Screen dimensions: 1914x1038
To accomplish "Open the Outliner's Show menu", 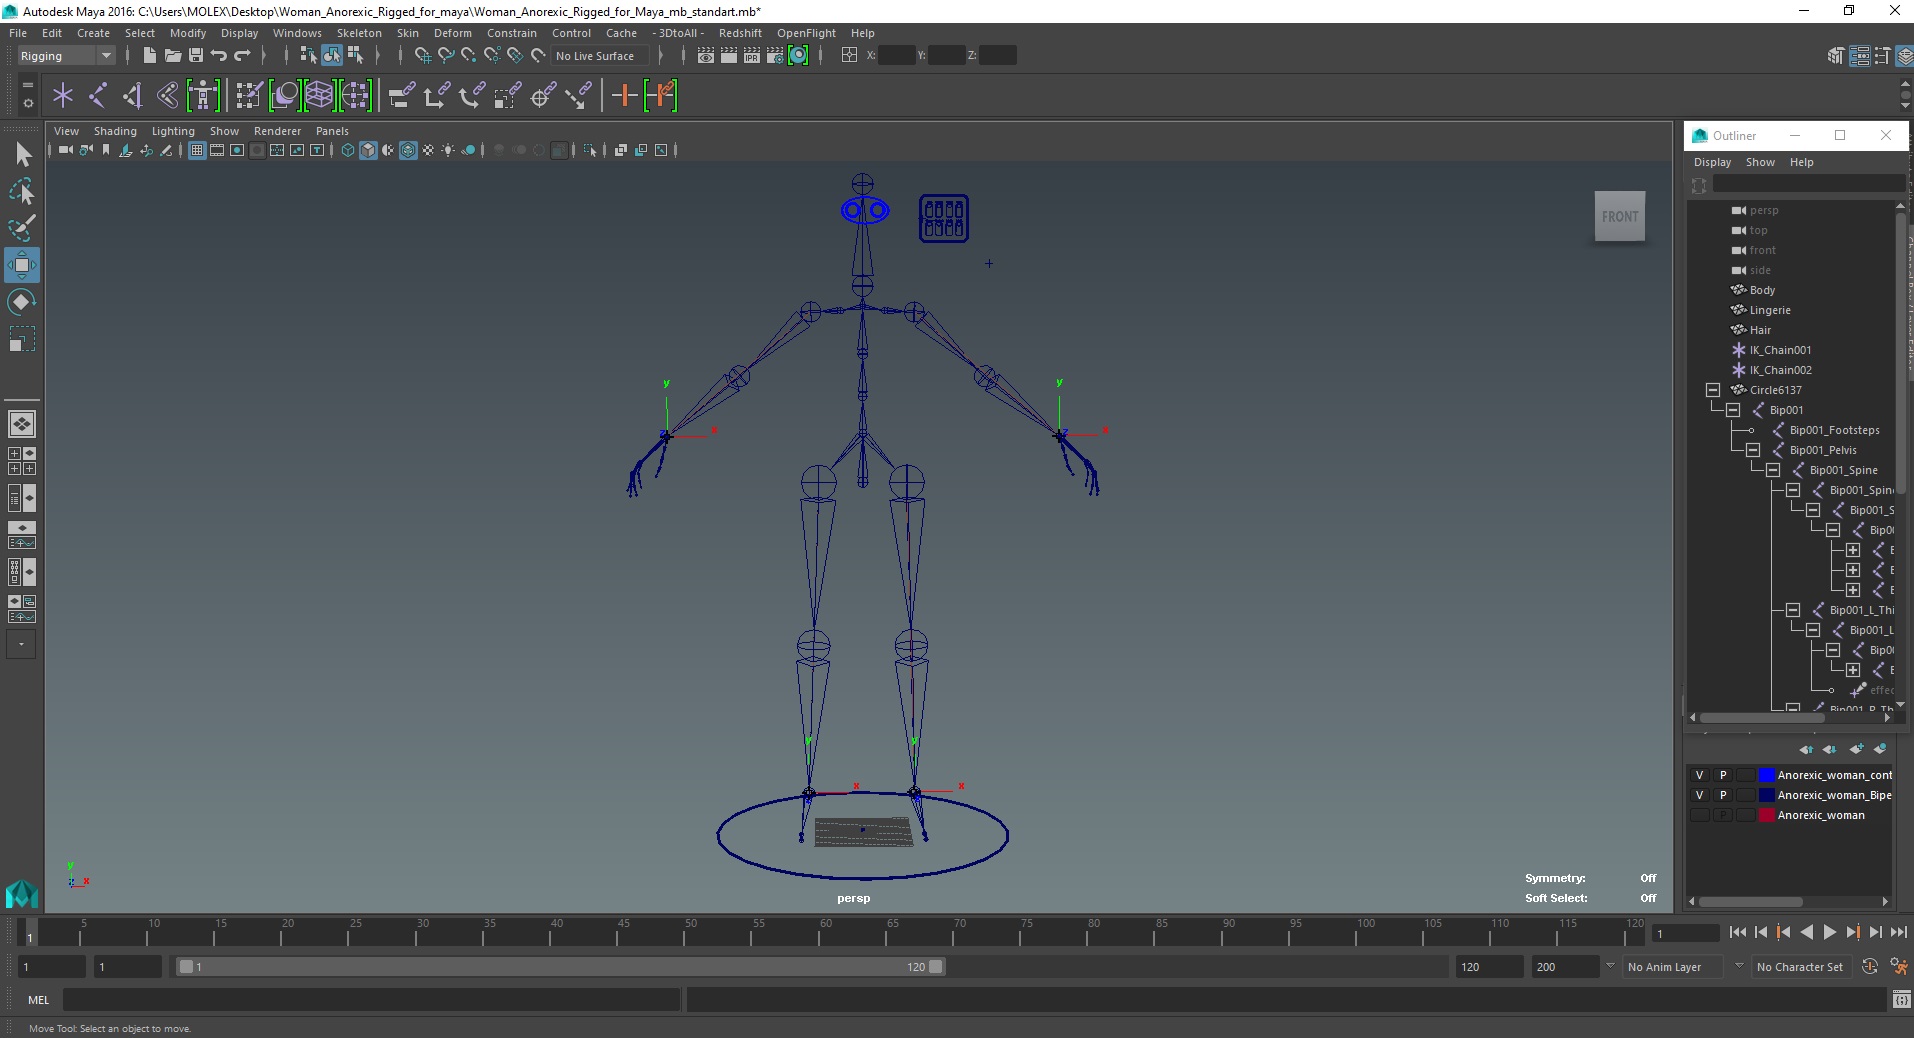I will (x=1760, y=162).
